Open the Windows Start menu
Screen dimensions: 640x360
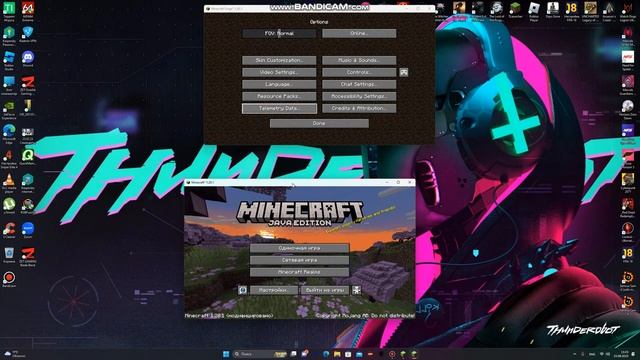point(226,354)
